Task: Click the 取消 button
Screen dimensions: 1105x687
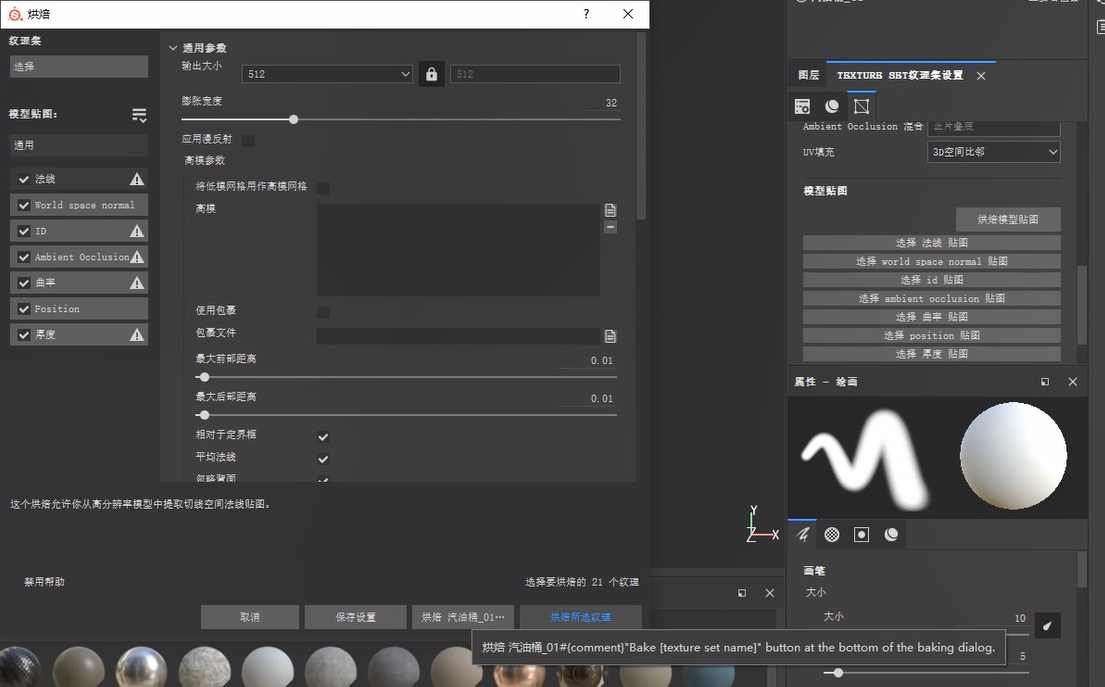Action: (250, 617)
